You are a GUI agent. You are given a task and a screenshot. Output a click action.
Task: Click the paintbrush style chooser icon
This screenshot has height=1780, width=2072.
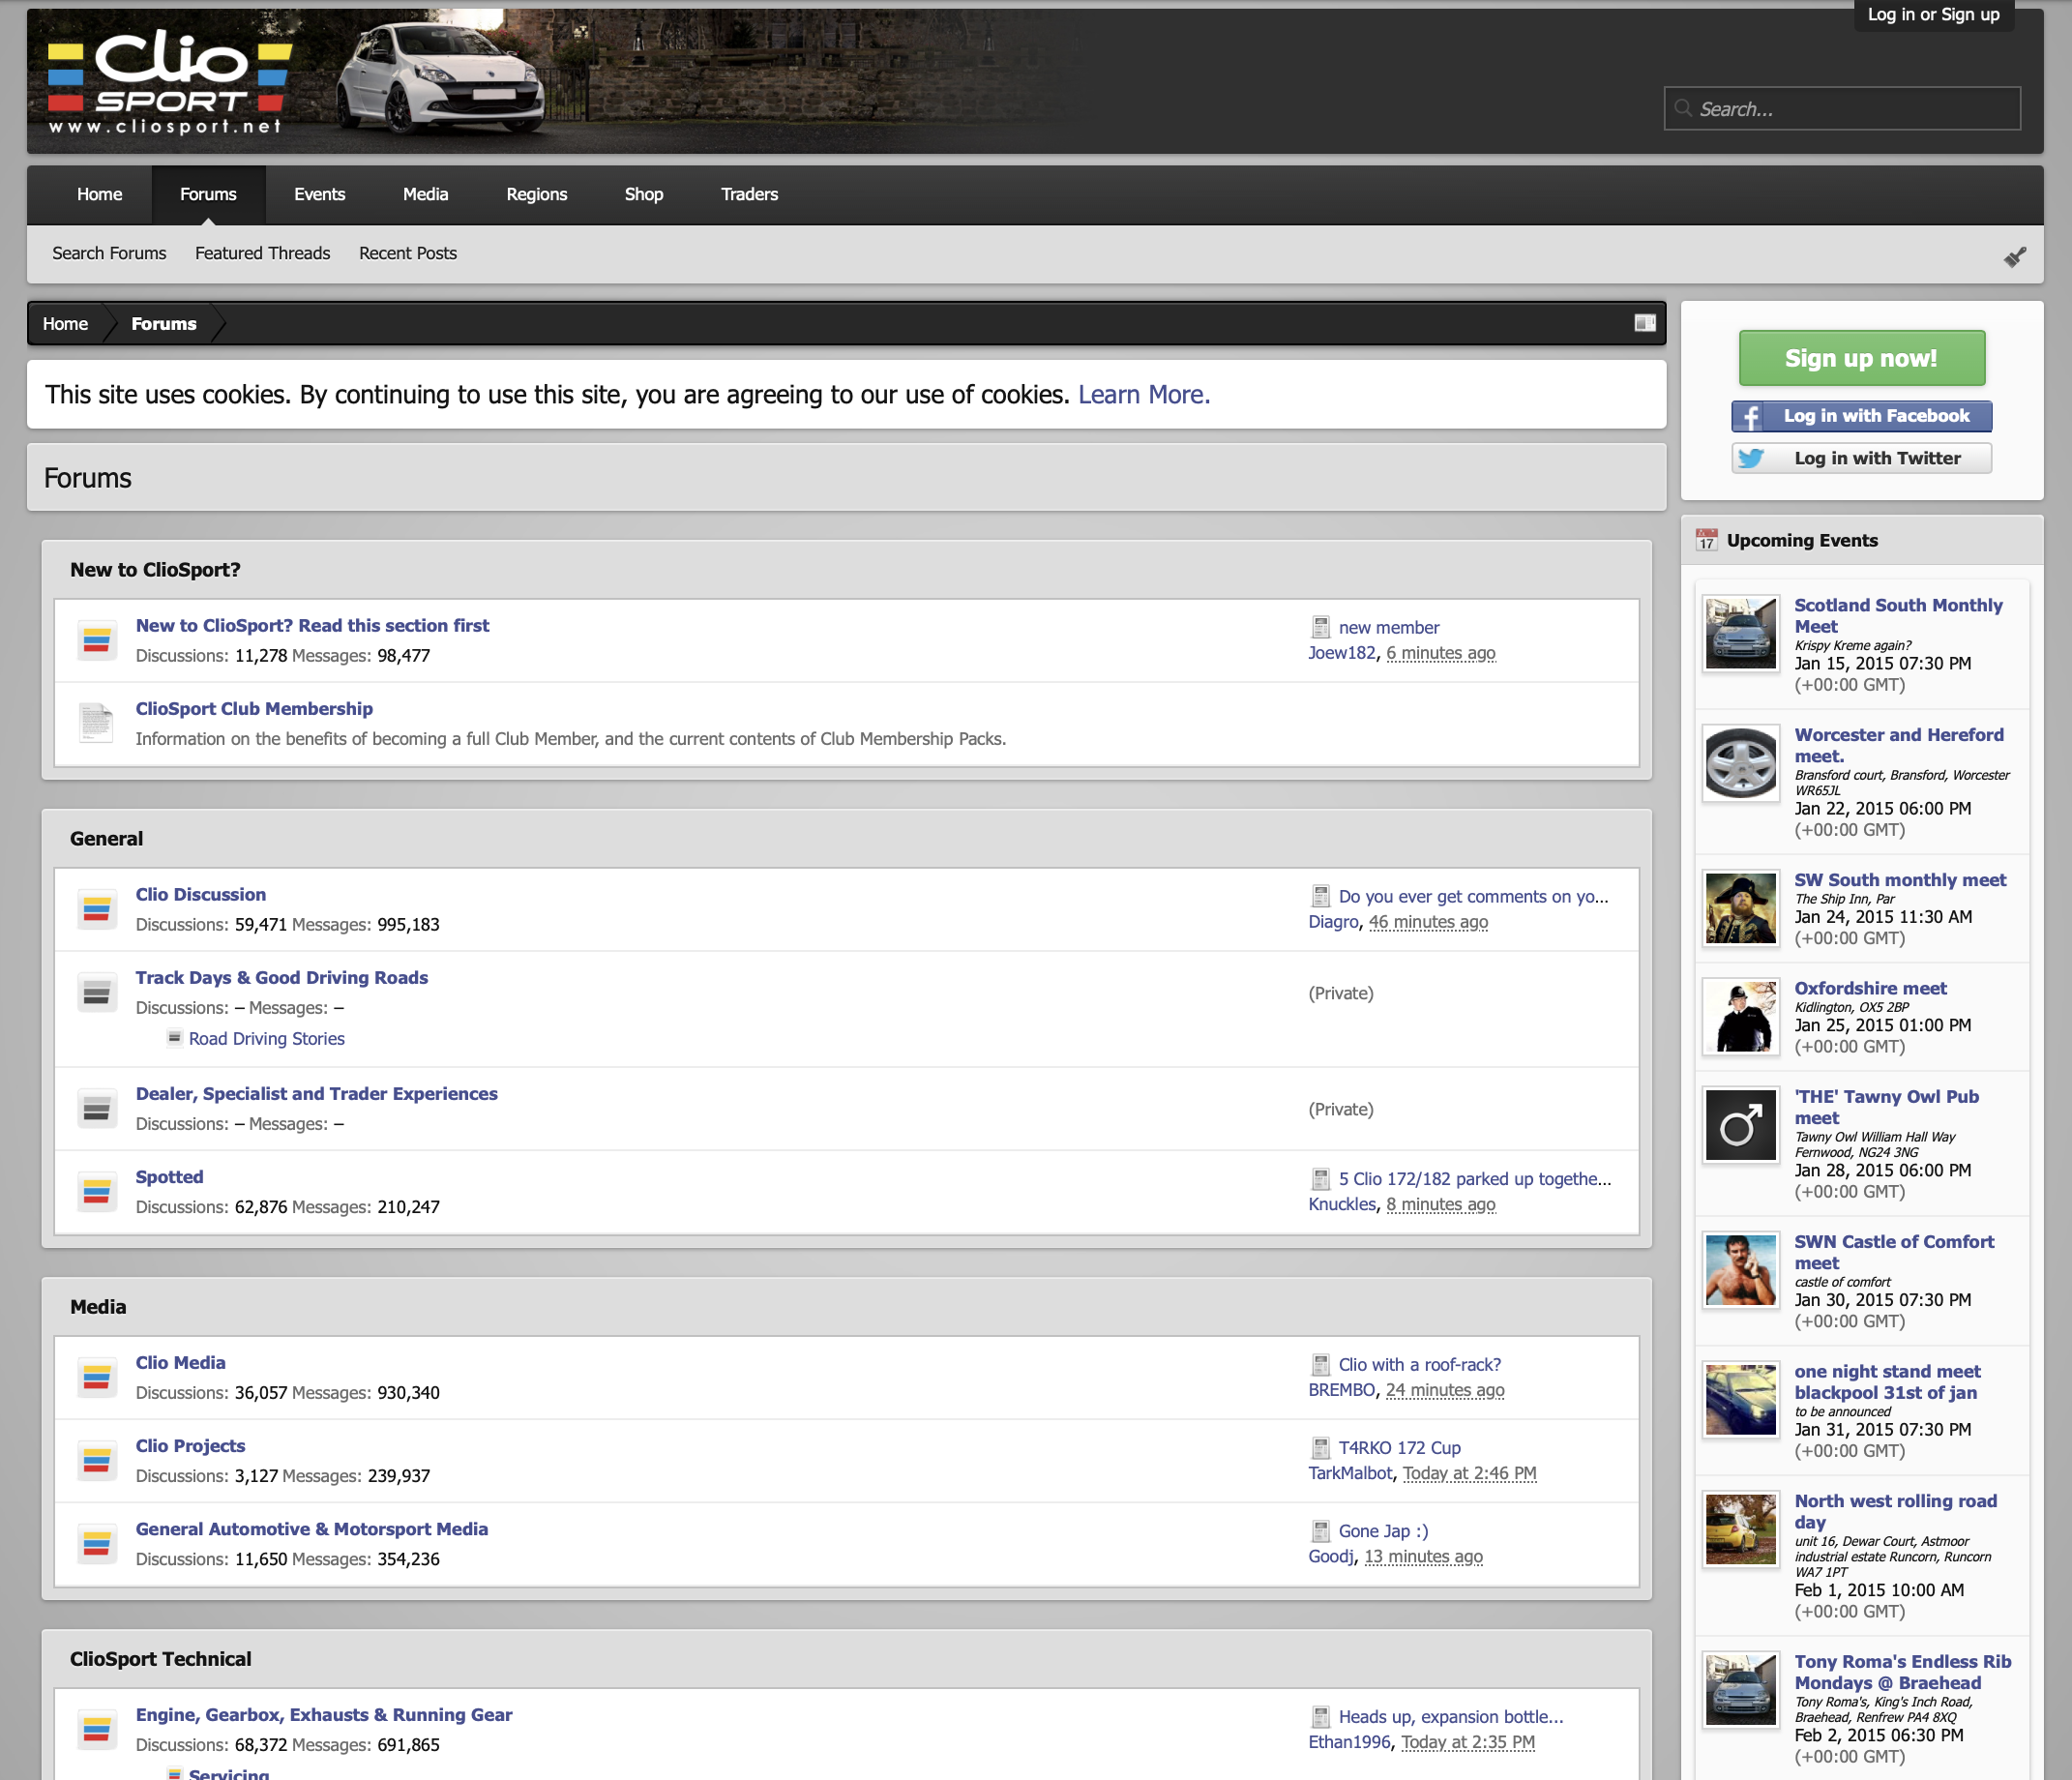[2014, 257]
